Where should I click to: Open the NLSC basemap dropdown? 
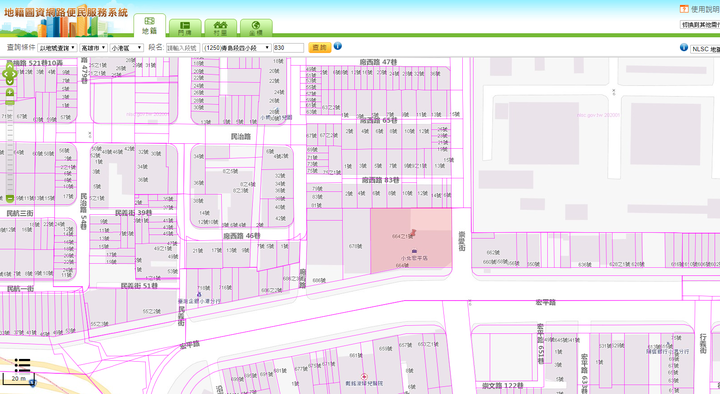[705, 49]
